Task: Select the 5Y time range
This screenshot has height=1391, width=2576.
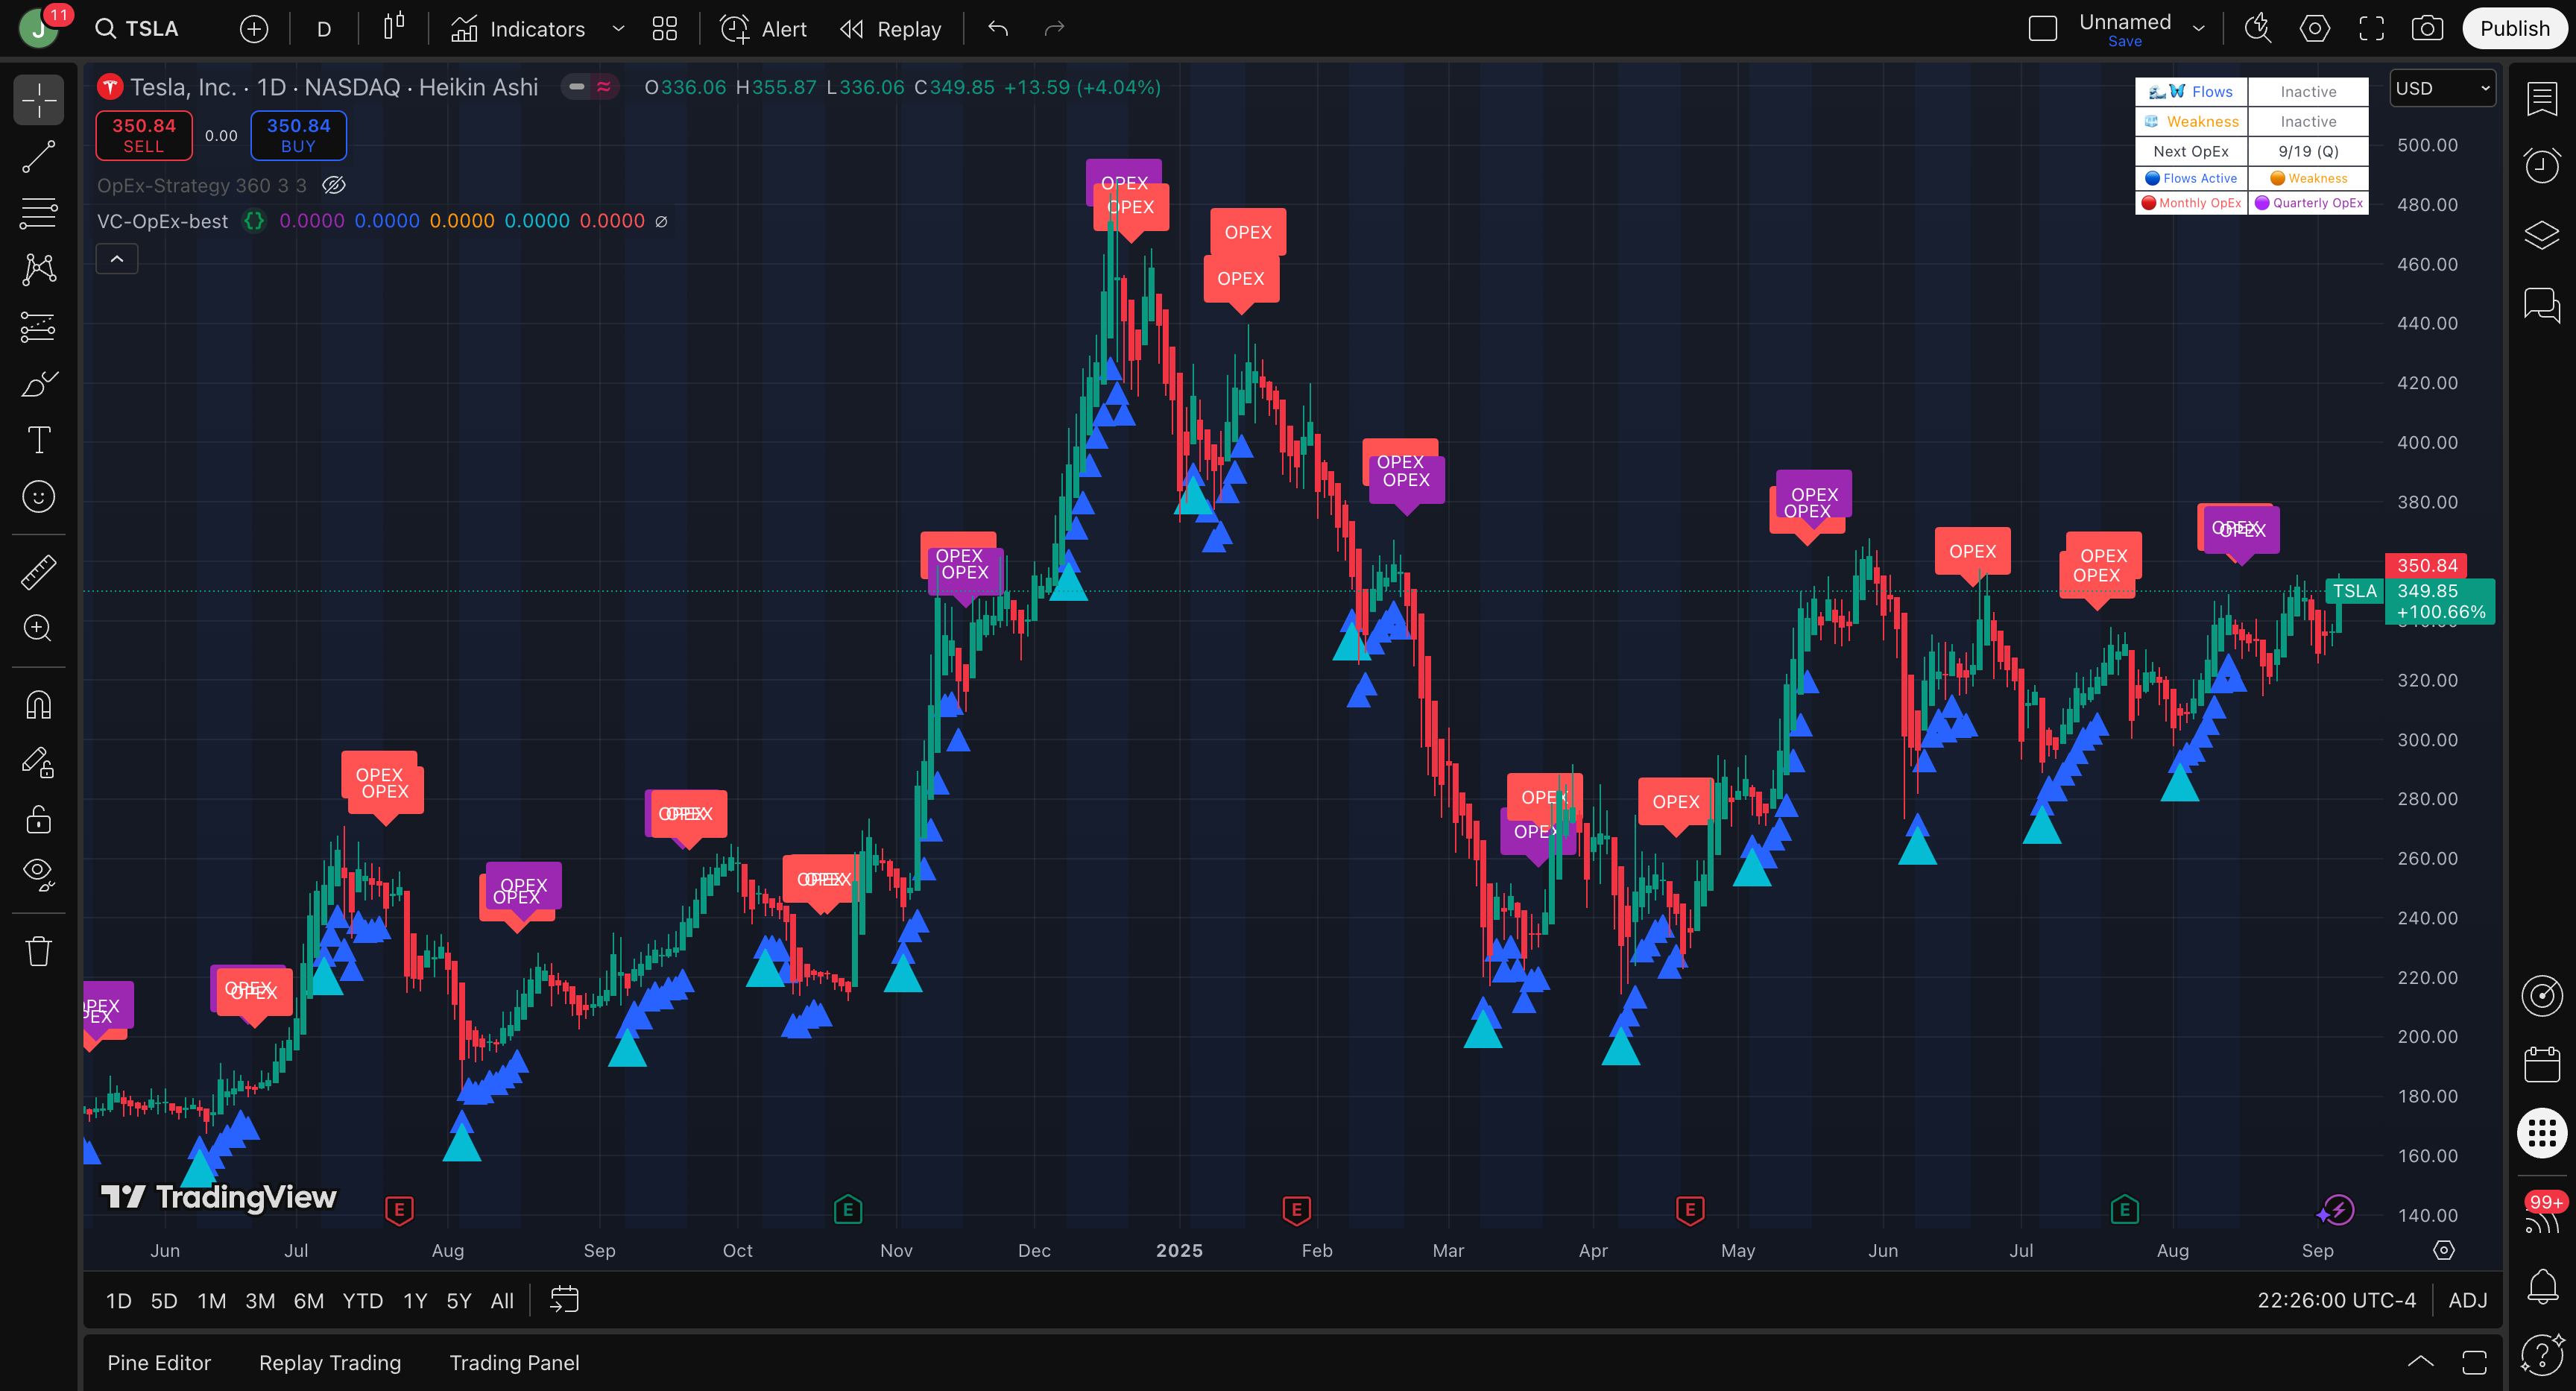Action: [x=458, y=1301]
